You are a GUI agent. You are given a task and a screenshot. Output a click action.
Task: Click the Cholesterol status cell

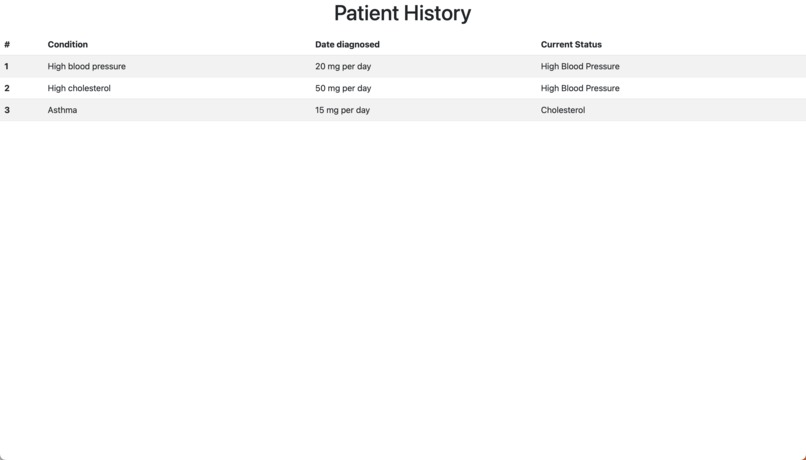point(563,110)
